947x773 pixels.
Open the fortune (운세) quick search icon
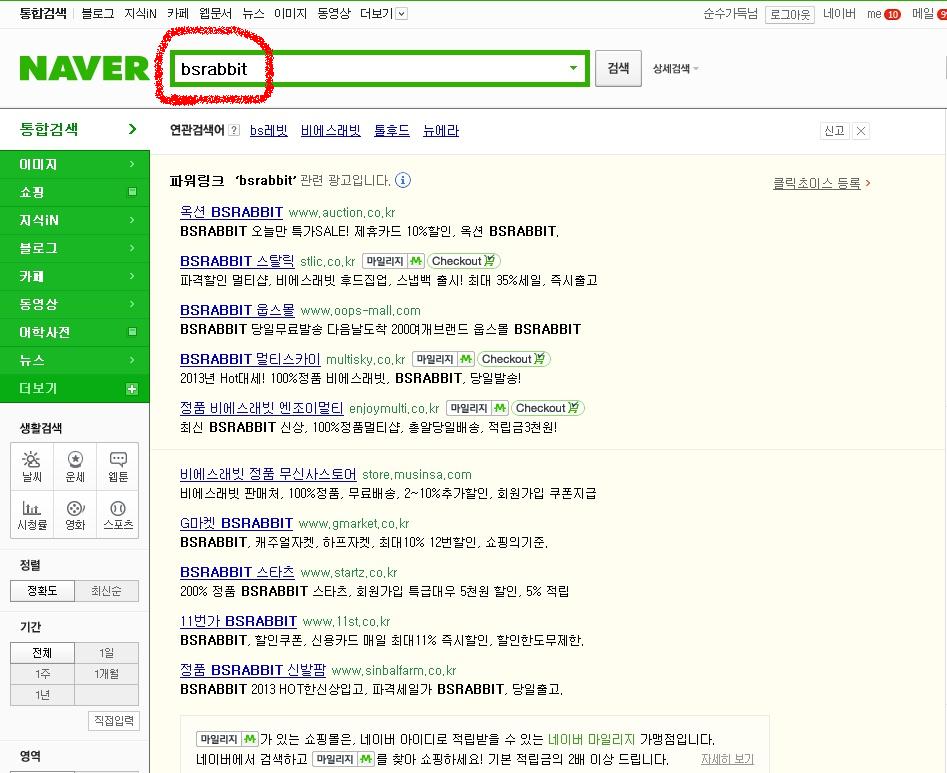(x=75, y=466)
